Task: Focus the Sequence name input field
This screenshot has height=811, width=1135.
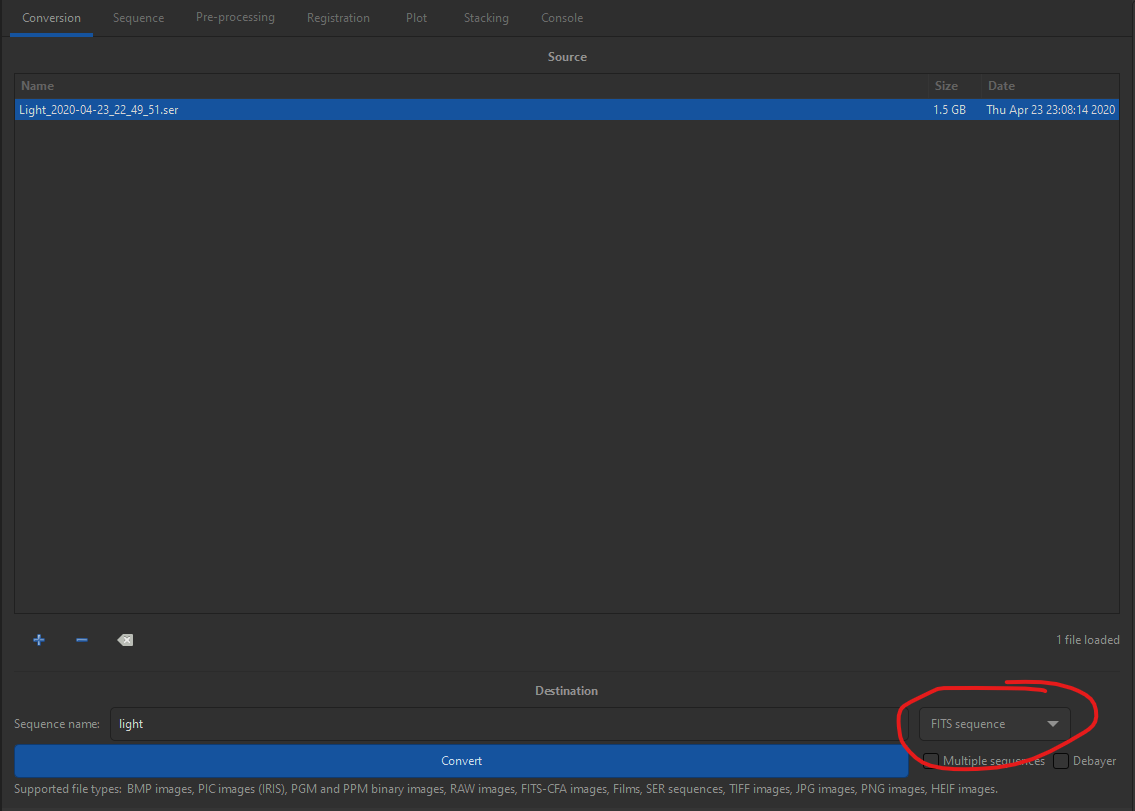Action: tap(508, 724)
